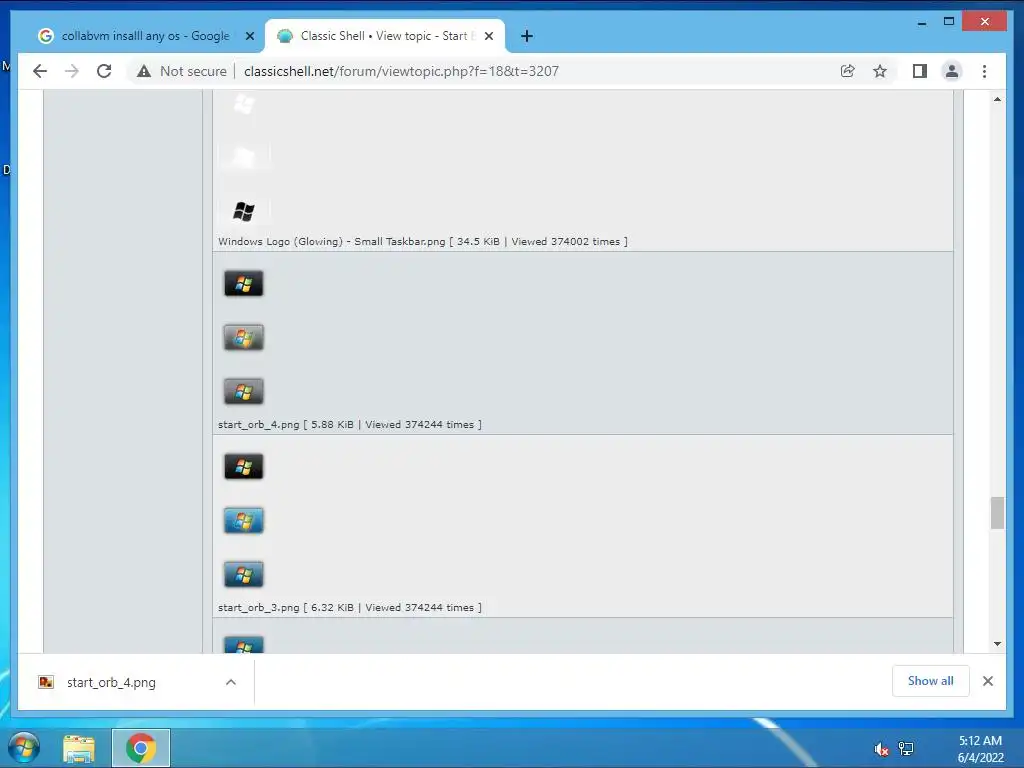Maximize the Chrome window
Image resolution: width=1024 pixels, height=768 pixels.
[x=949, y=22]
